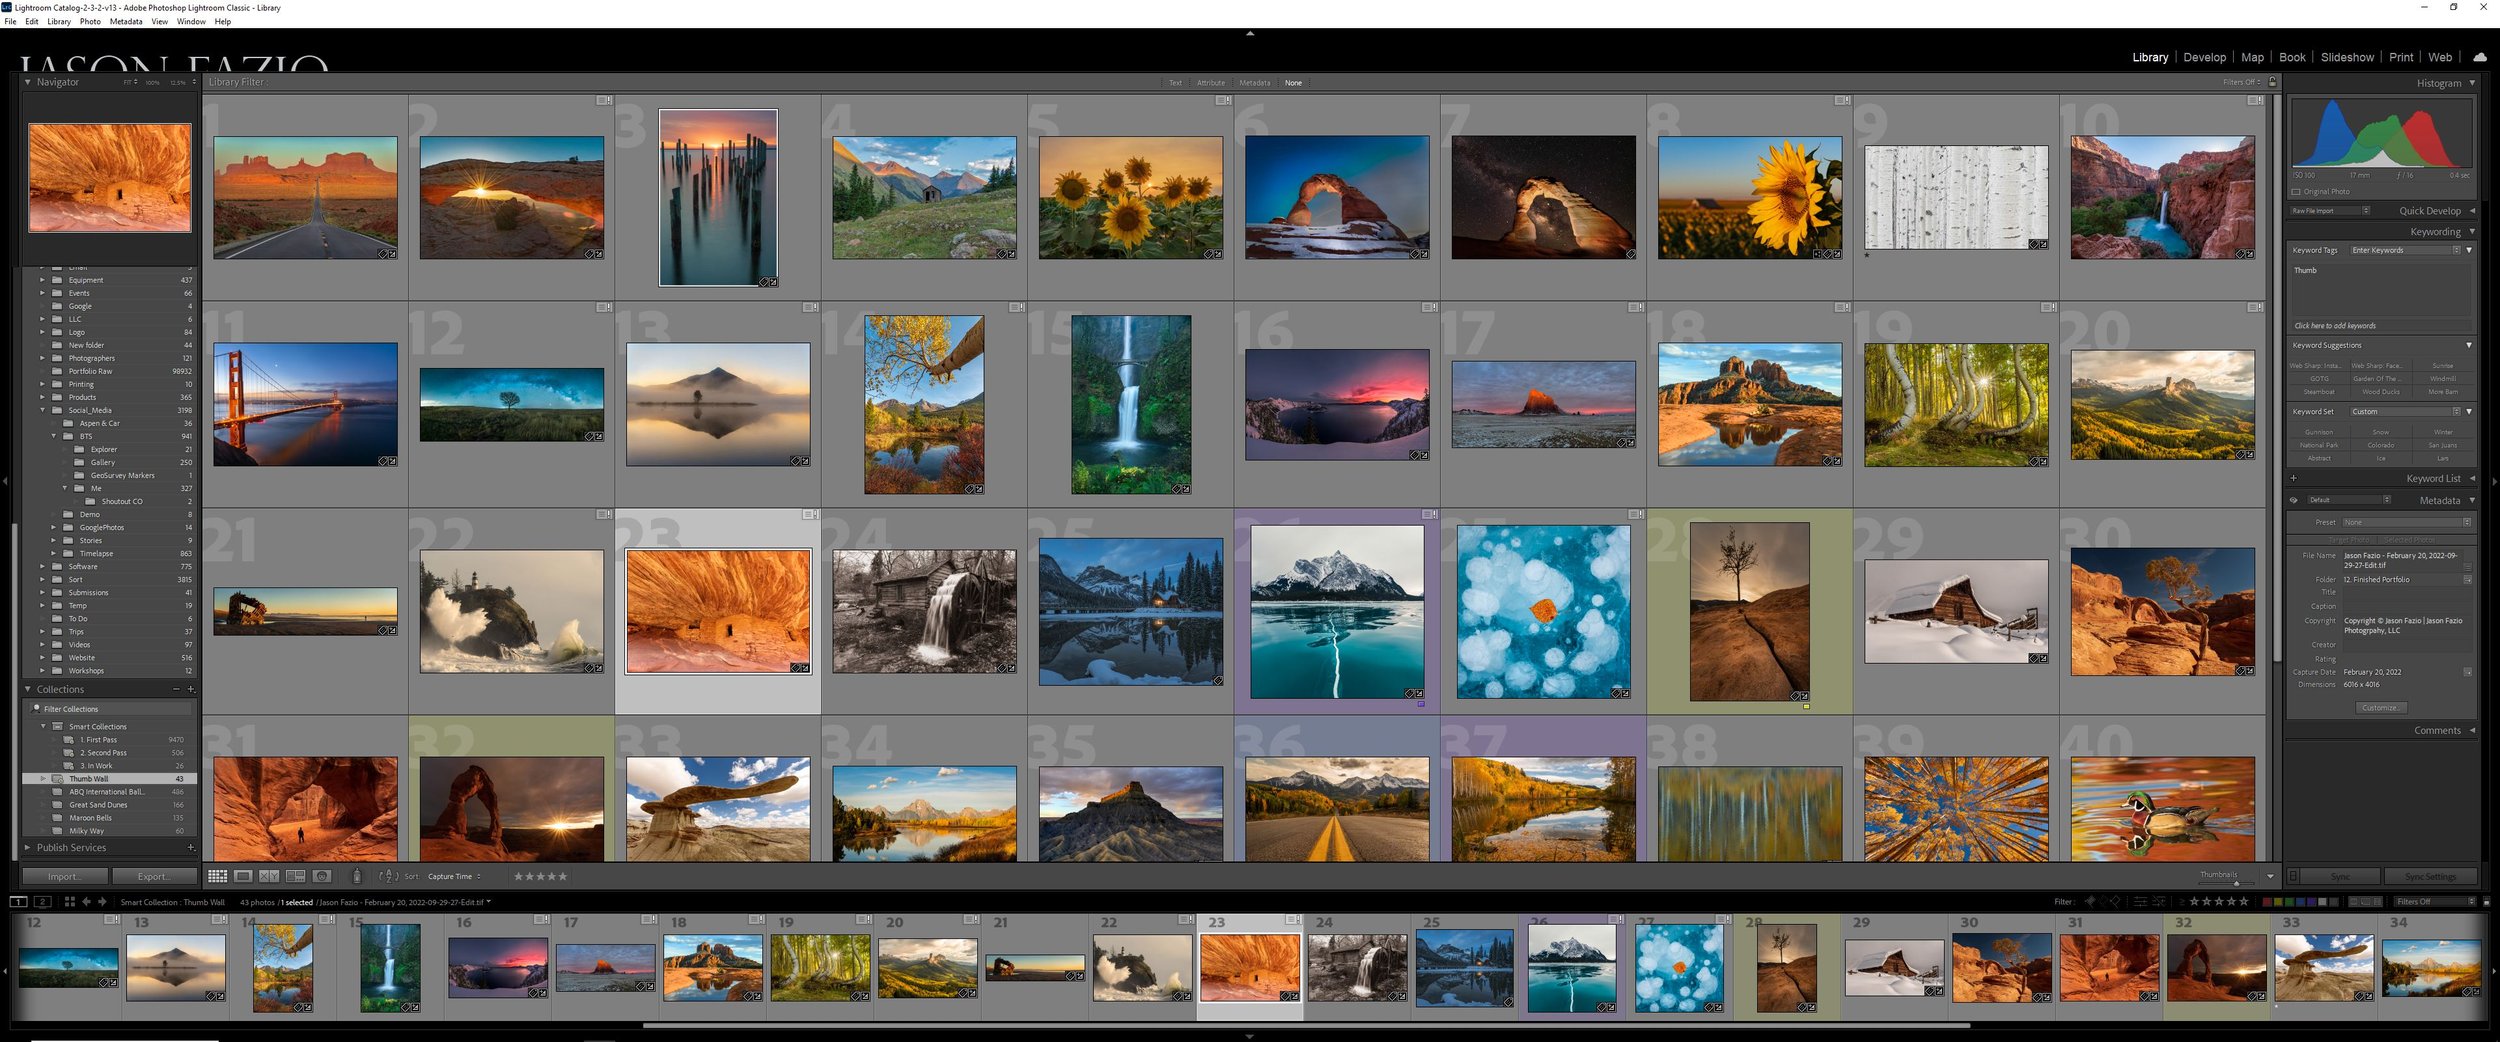Toggle Original Photo checkbox under histogram

(2296, 191)
